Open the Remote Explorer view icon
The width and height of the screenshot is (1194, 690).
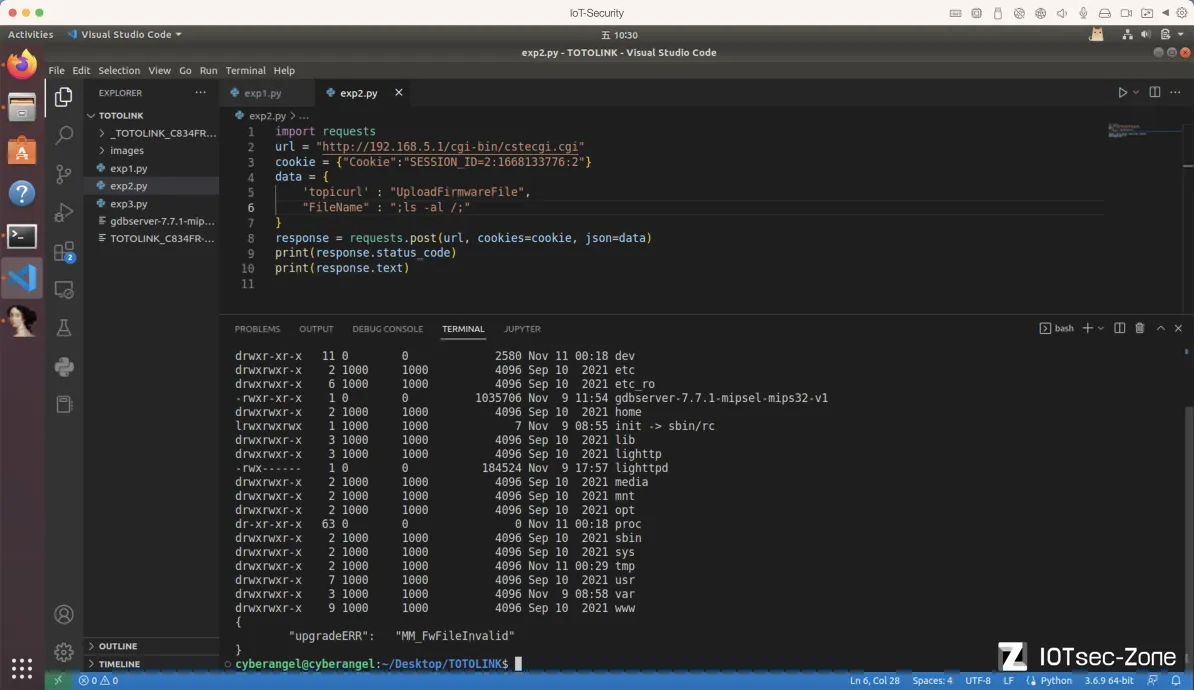tap(64, 290)
